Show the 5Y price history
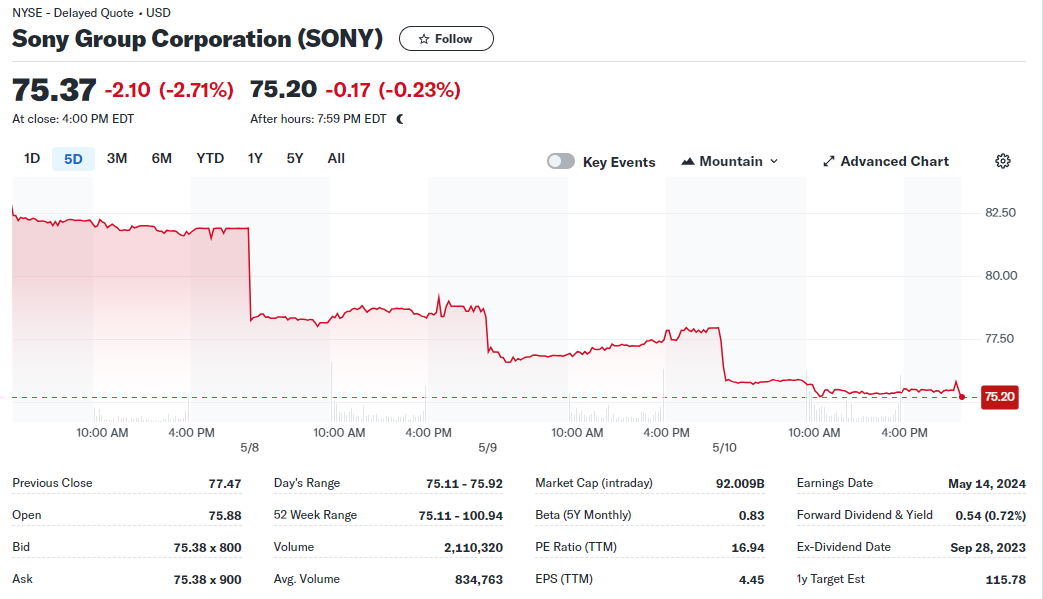Viewport: 1043px width, 599px height. point(295,159)
